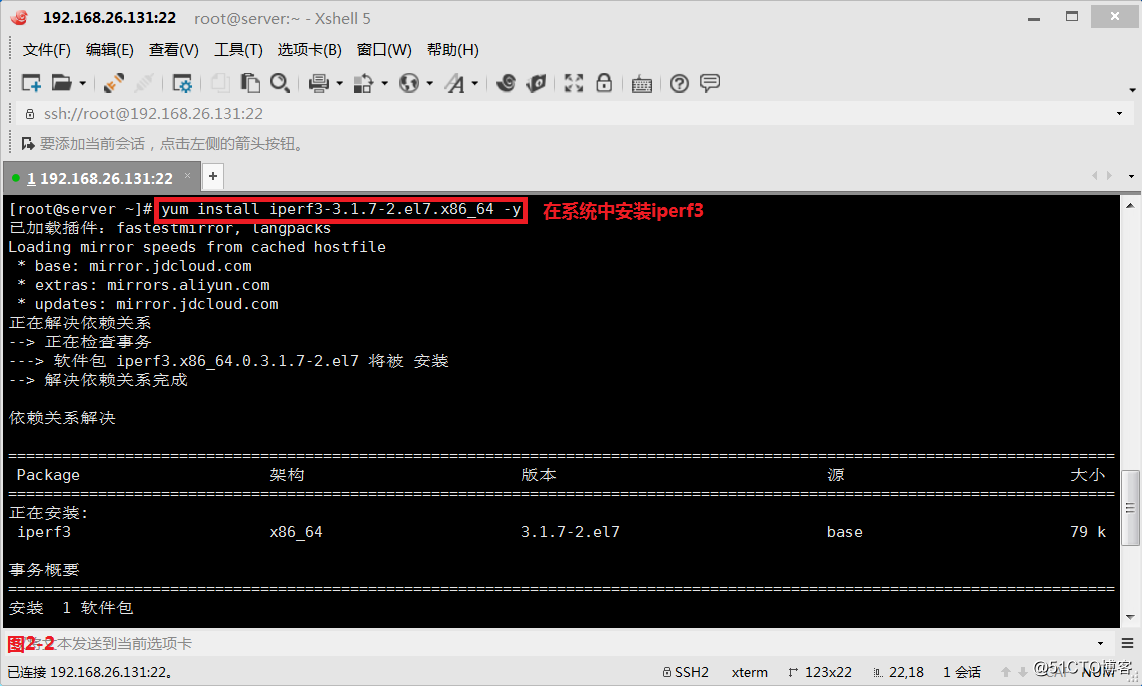Click the 79 k size value
1142x686 pixels.
(x=1088, y=532)
